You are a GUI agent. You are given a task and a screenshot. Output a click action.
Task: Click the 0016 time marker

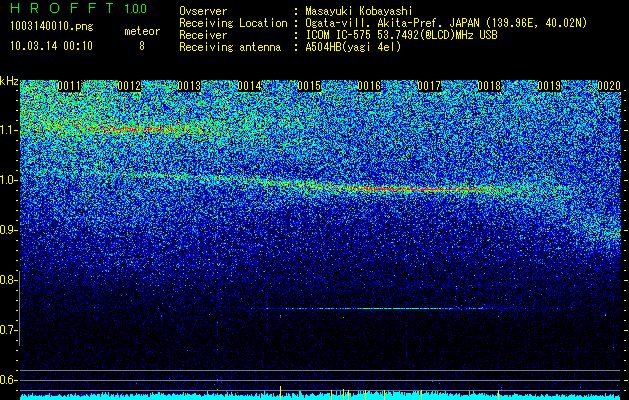point(369,86)
